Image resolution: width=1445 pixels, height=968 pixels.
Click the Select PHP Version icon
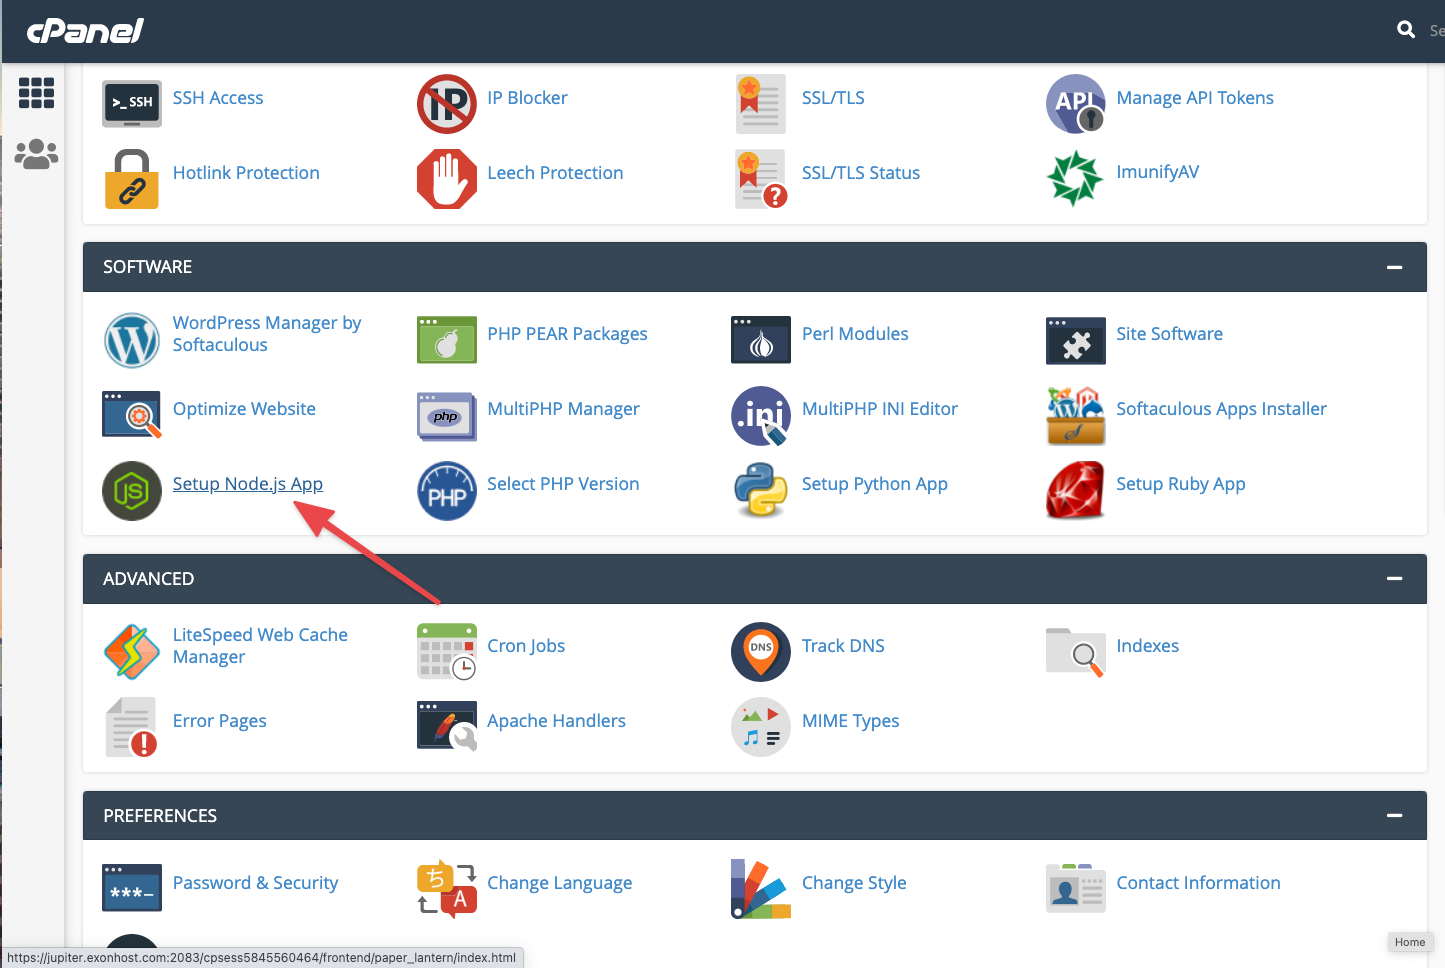(x=447, y=491)
